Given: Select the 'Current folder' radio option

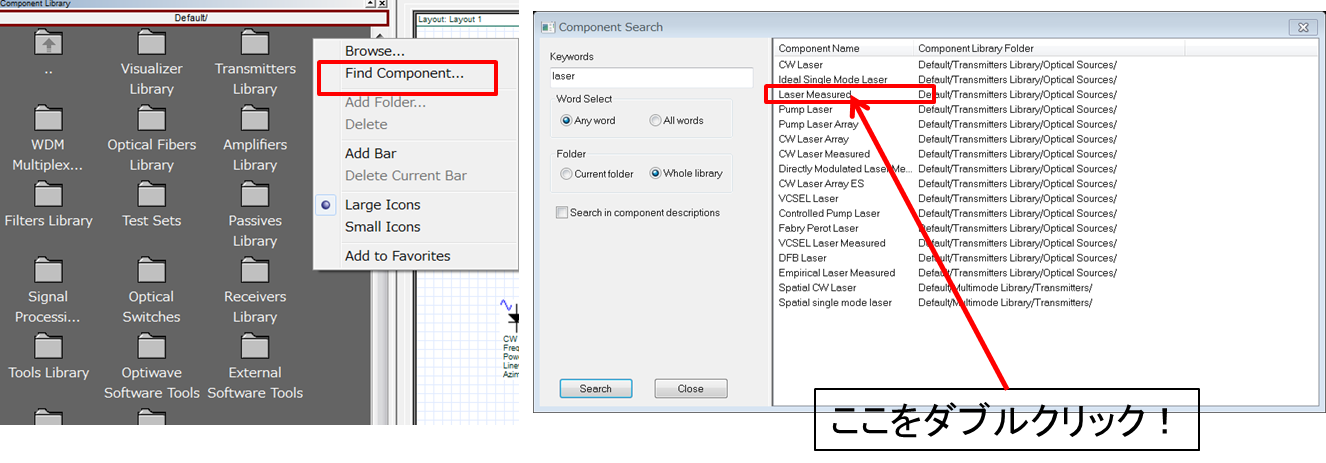Looking at the screenshot, I should click(567, 174).
